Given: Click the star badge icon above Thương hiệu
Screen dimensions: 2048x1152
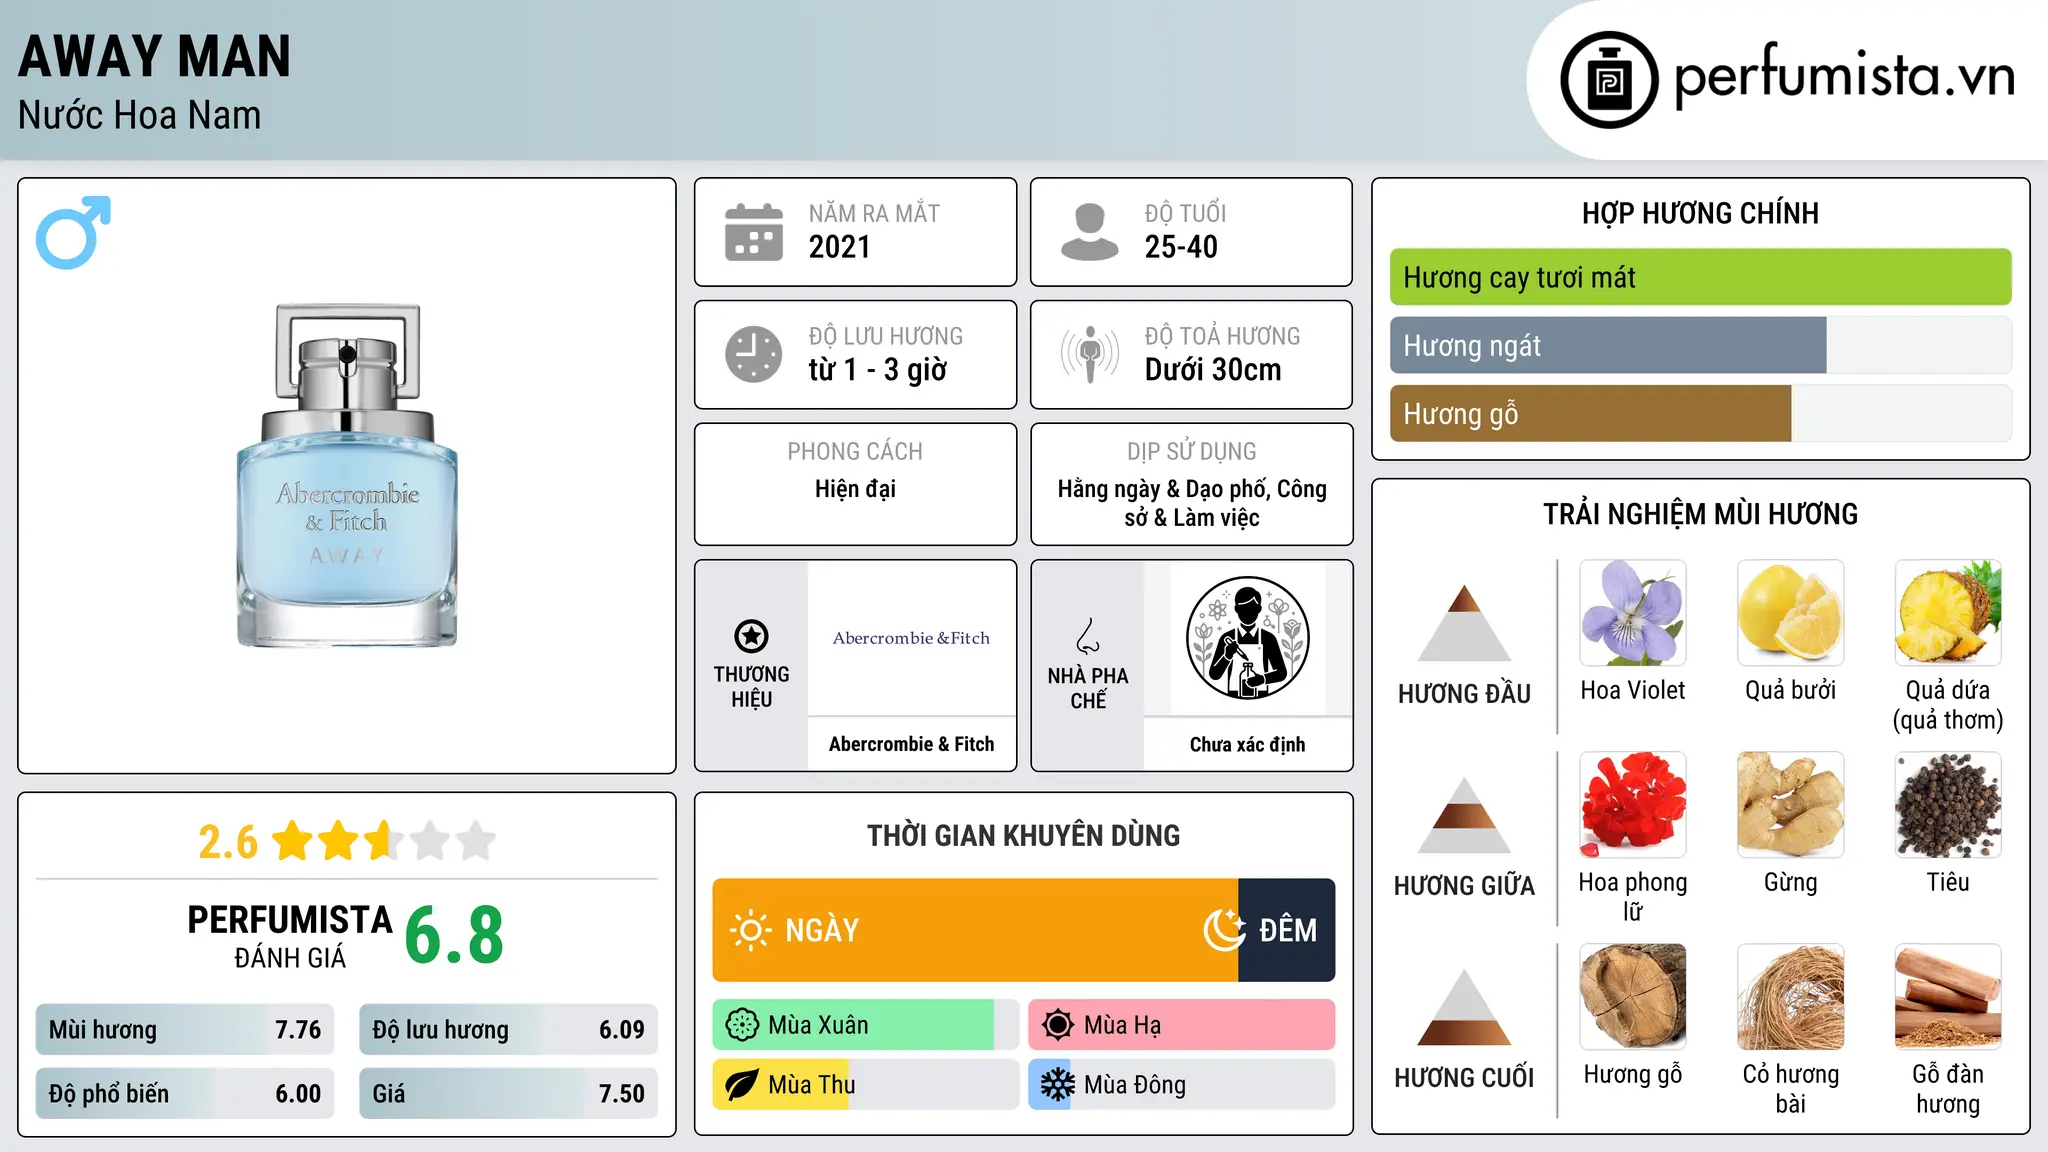Looking at the screenshot, I should [x=751, y=636].
